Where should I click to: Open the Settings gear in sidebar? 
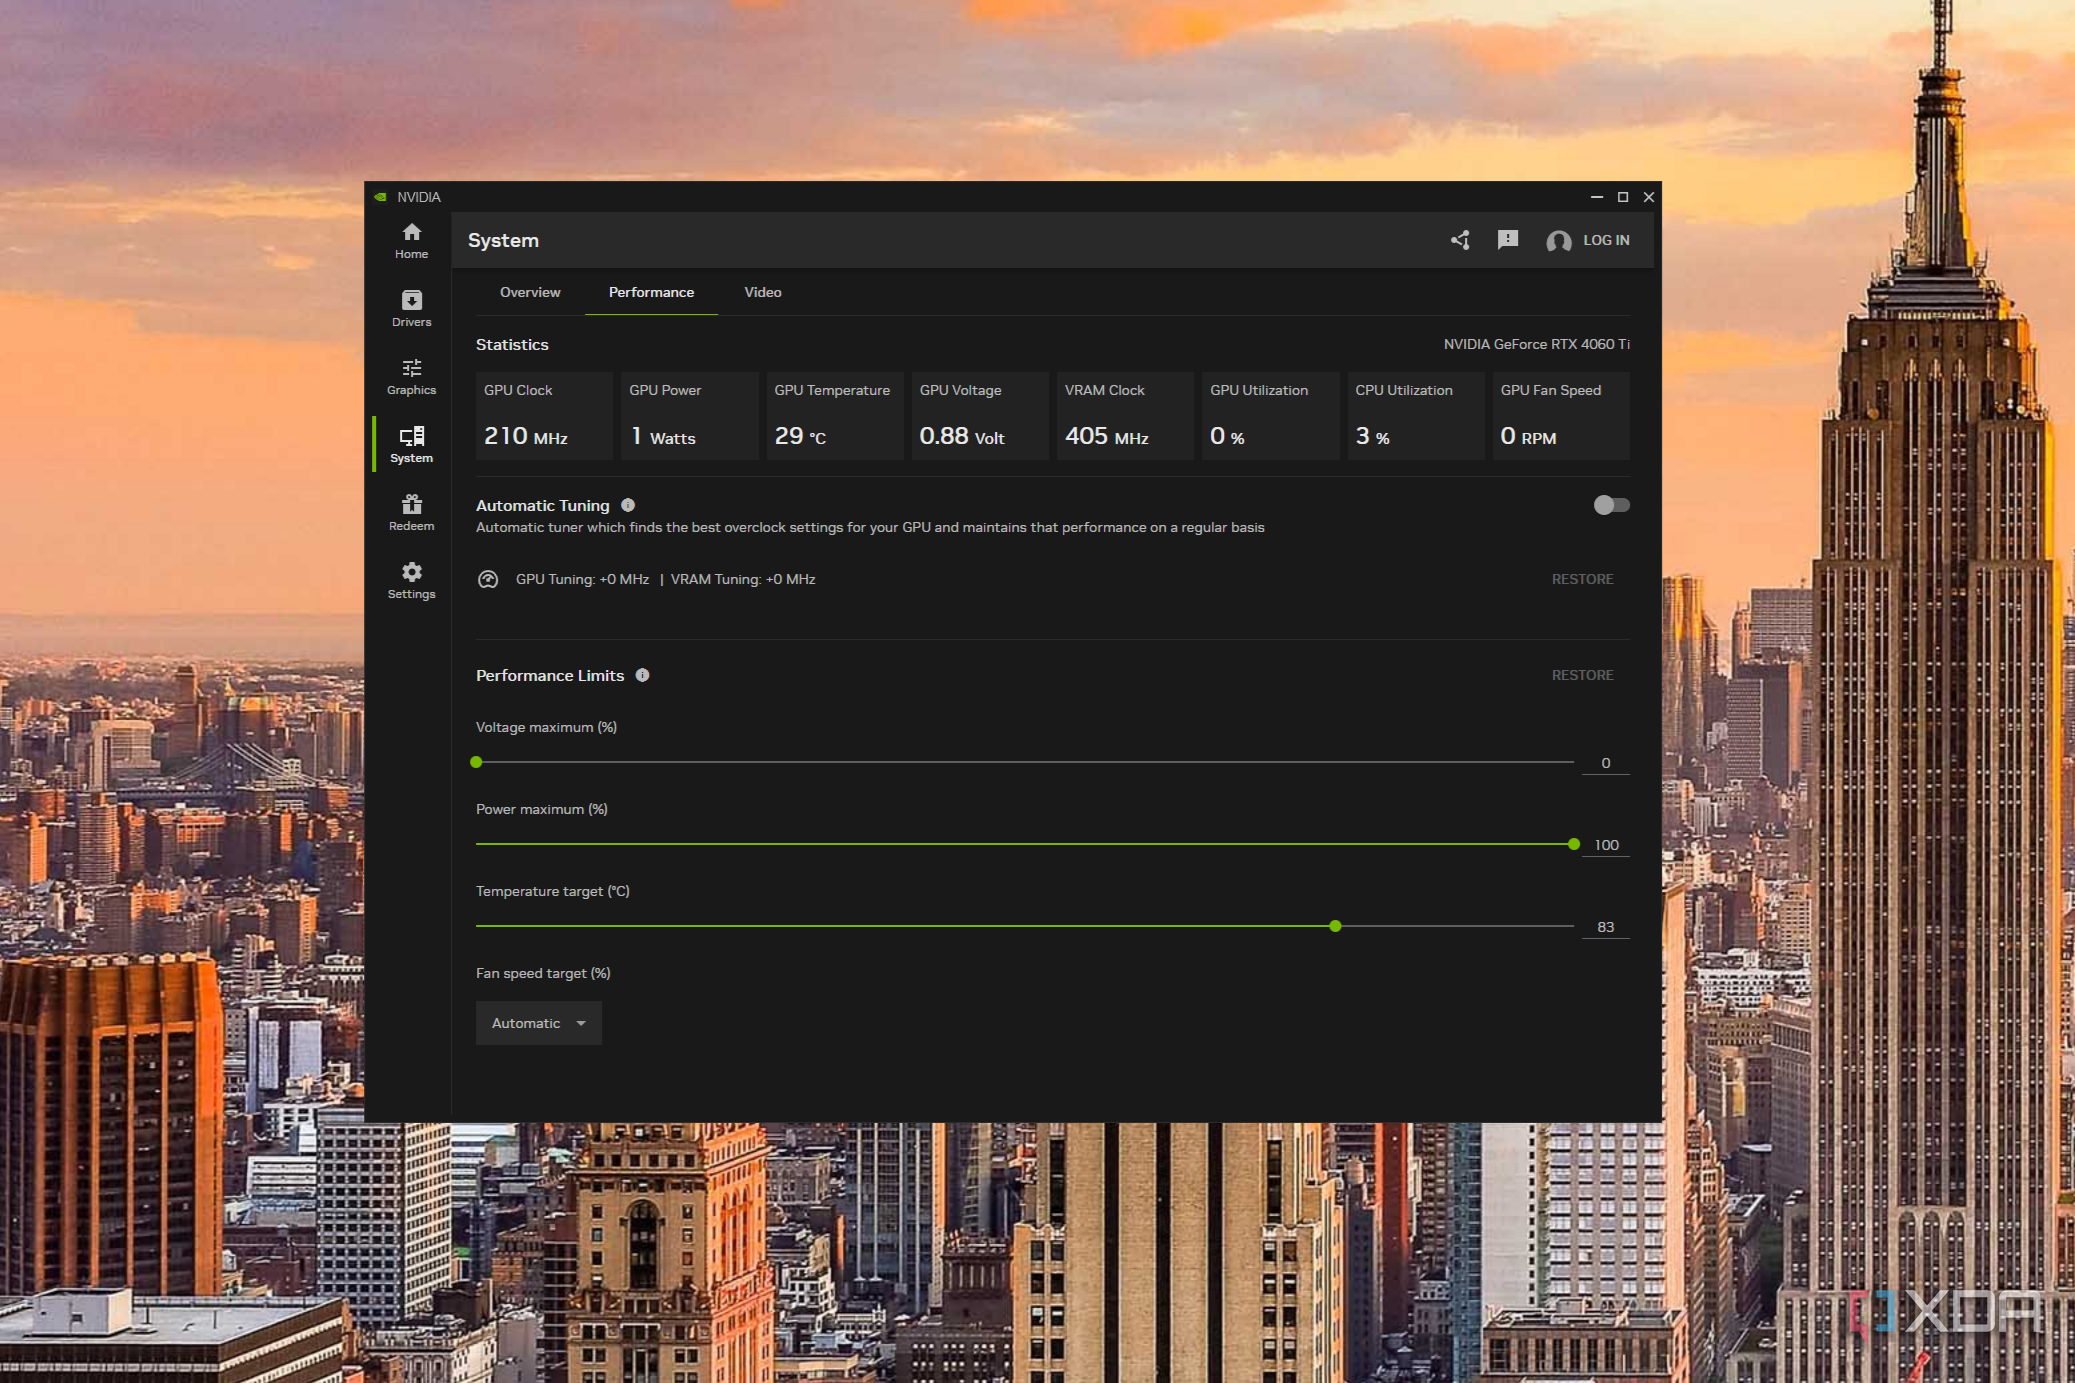click(x=411, y=581)
